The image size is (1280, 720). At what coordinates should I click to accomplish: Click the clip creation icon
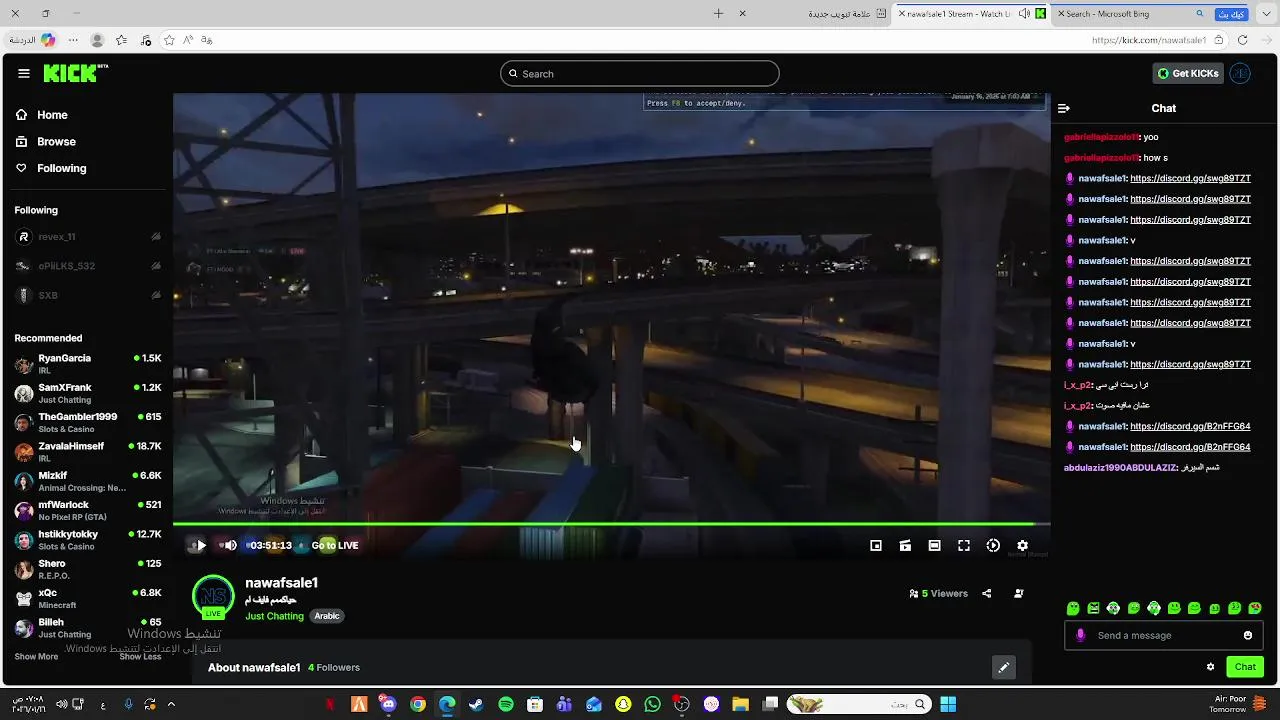click(905, 545)
